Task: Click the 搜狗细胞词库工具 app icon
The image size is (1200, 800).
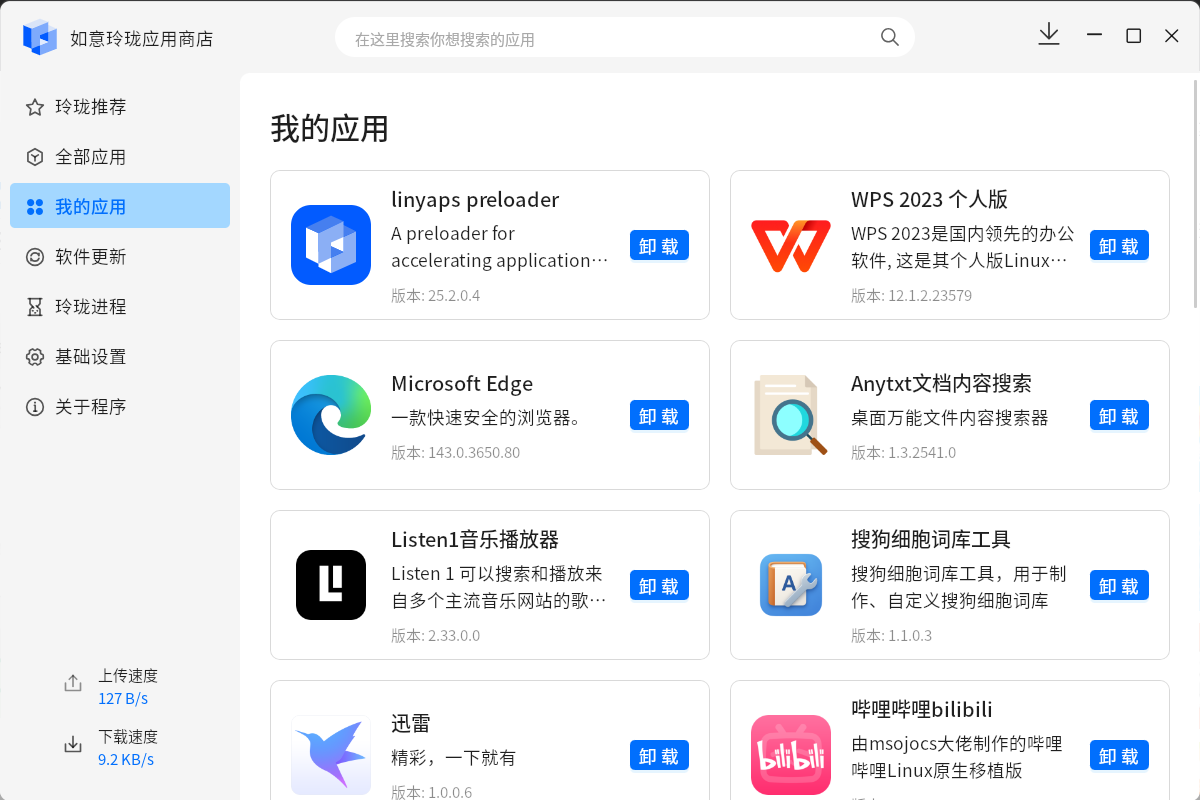Action: (x=791, y=585)
